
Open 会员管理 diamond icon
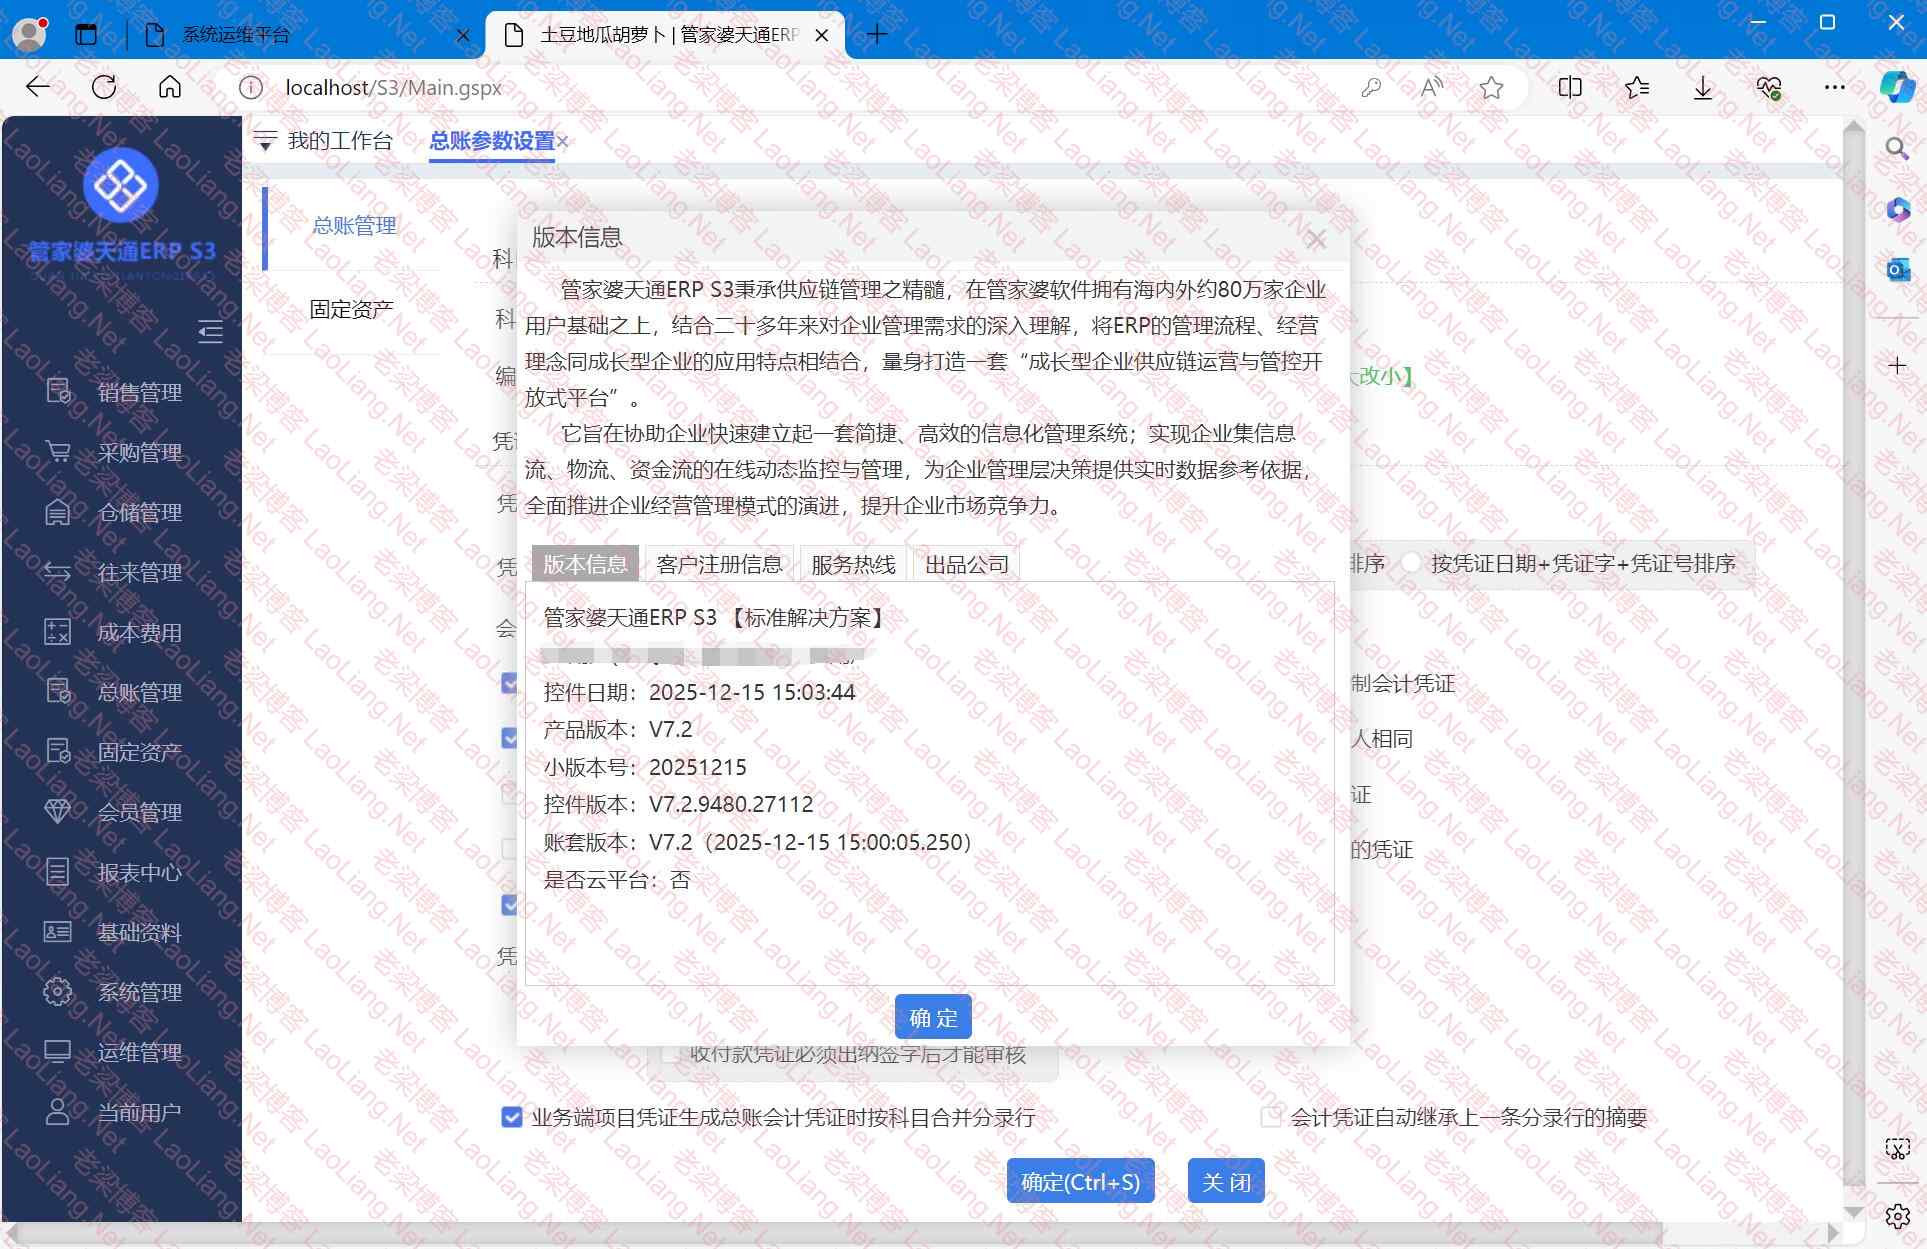coord(58,812)
